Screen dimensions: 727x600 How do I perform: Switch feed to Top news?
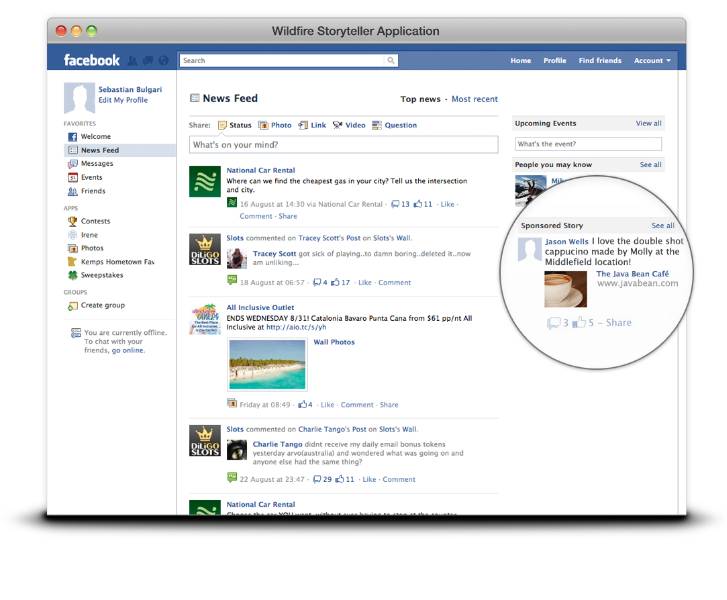pos(420,100)
